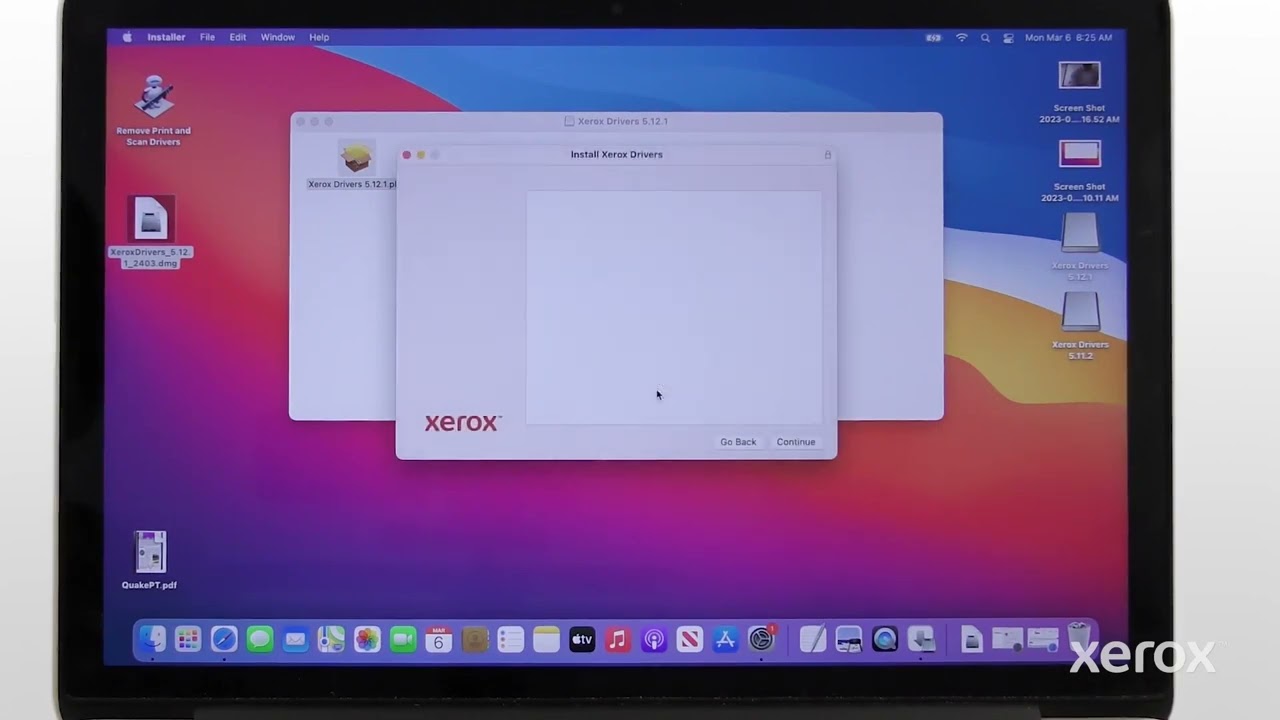Open the Apple menu
Viewport: 1280px width, 720px height.
click(127, 37)
